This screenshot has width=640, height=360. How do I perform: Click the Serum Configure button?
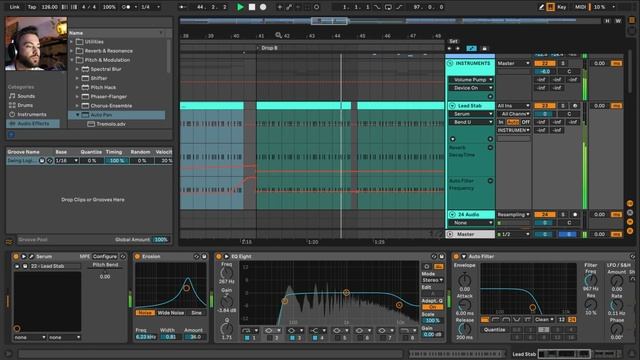104,256
